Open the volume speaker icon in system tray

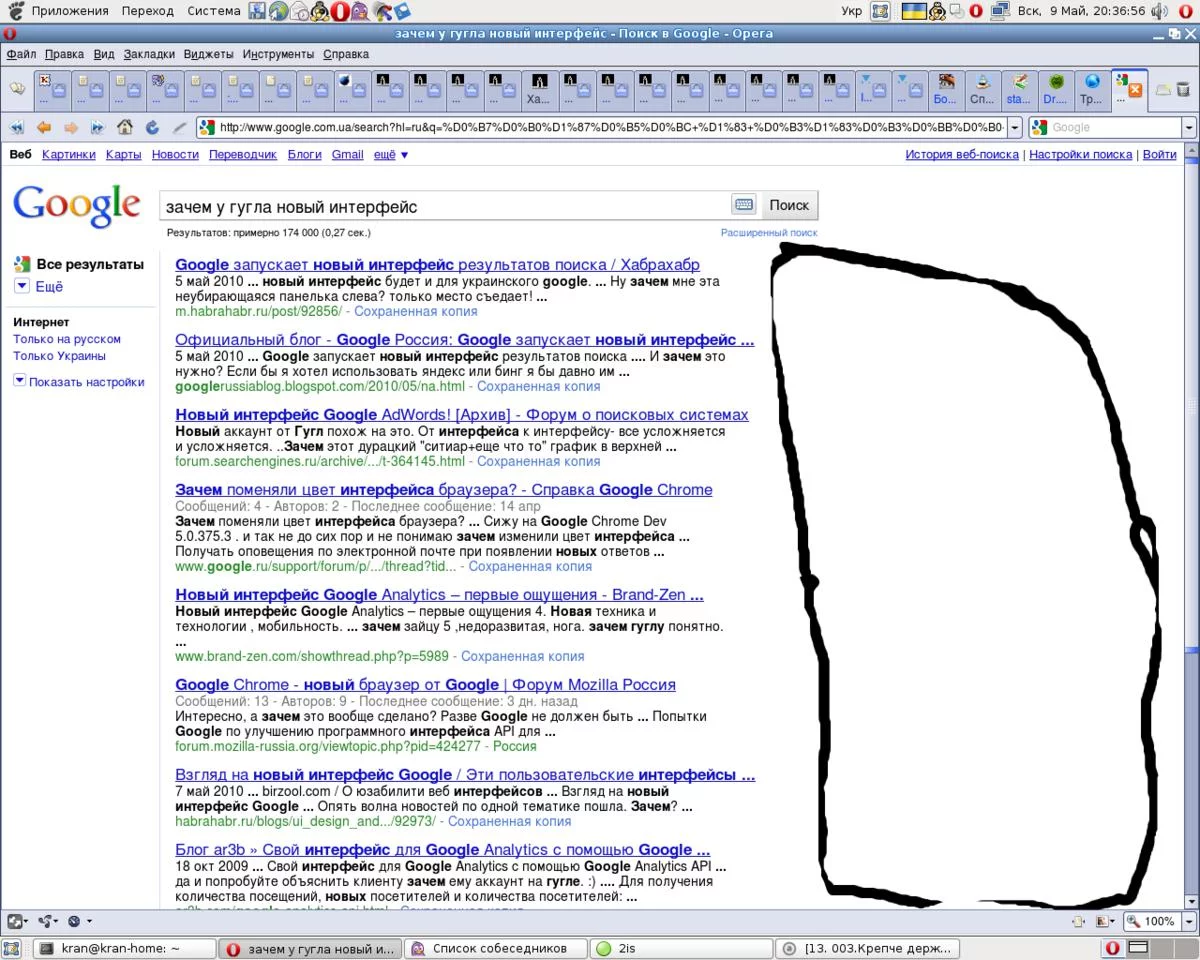[x=1159, y=11]
